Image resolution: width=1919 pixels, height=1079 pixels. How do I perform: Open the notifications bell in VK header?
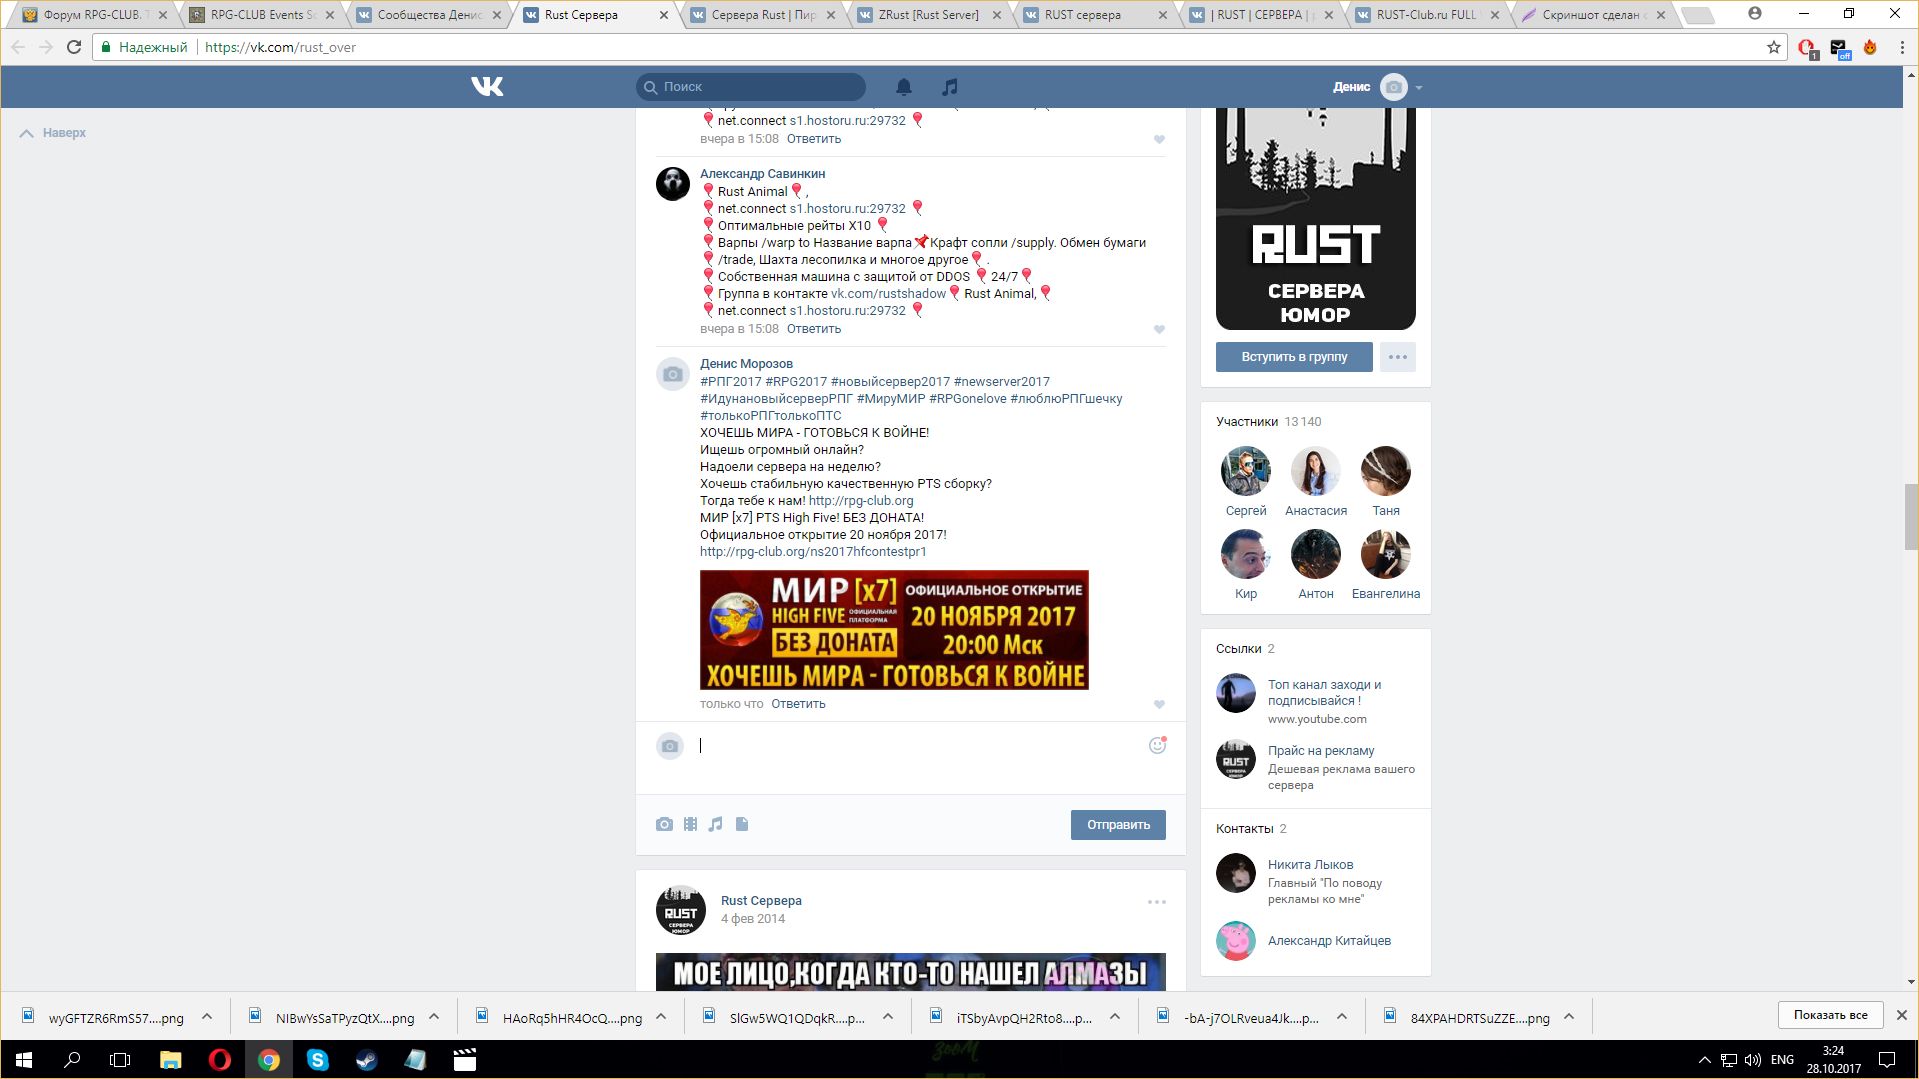point(904,87)
